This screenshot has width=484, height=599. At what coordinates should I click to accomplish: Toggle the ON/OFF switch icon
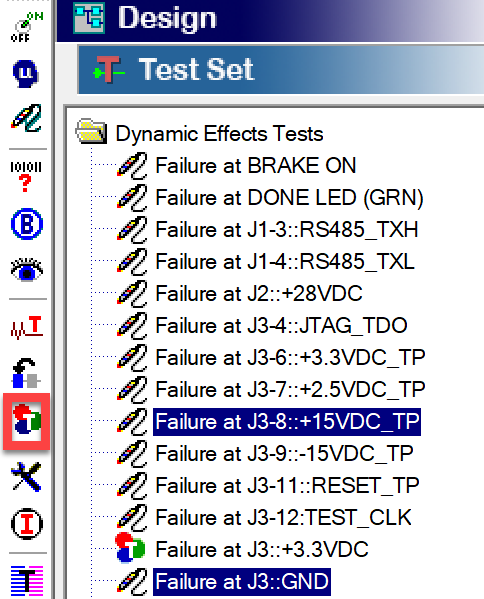[x=26, y=27]
